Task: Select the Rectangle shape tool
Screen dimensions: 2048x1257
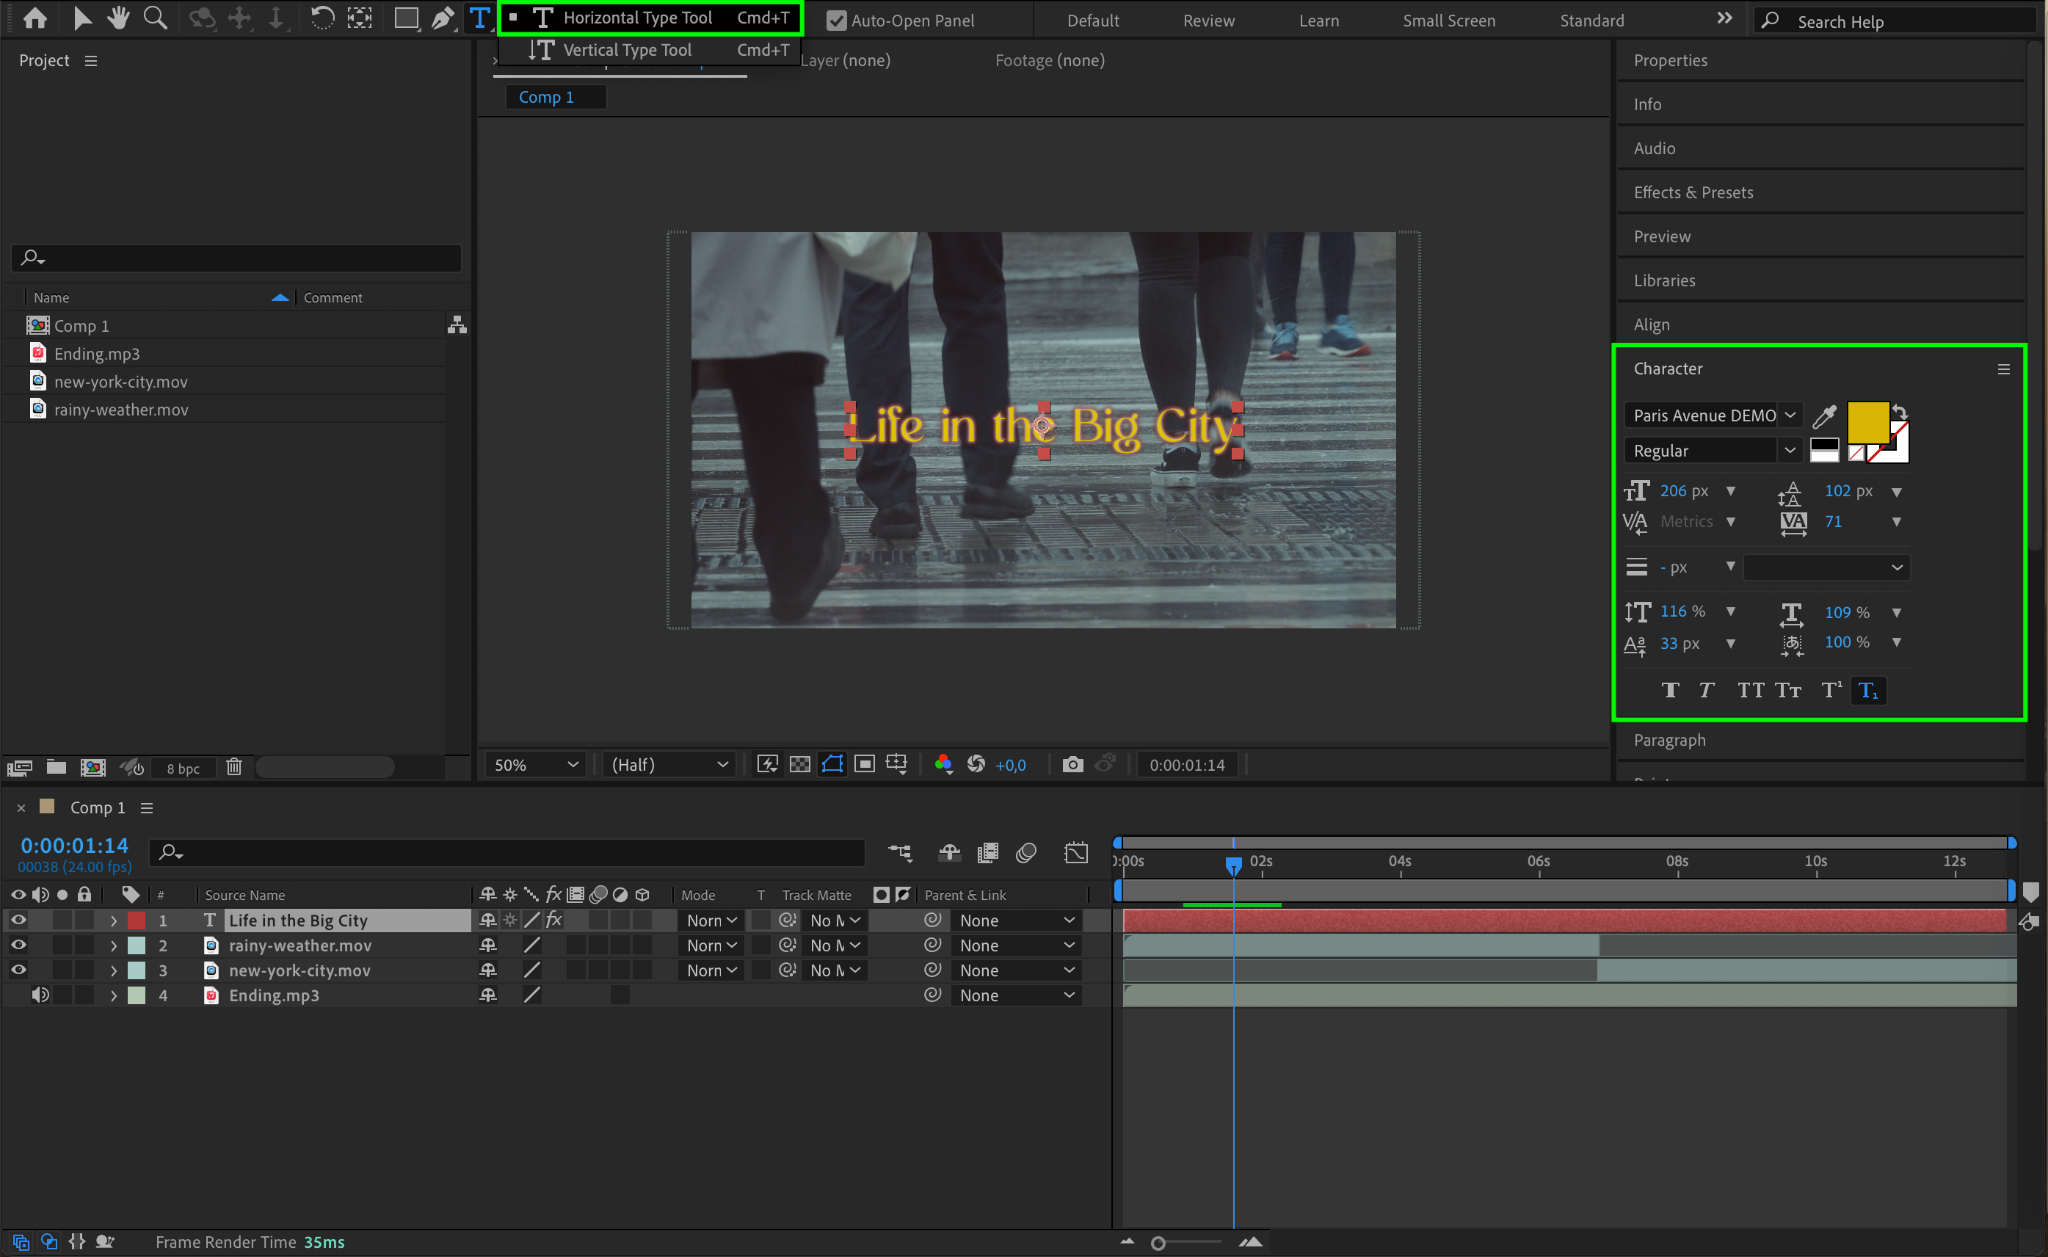Action: 406,18
